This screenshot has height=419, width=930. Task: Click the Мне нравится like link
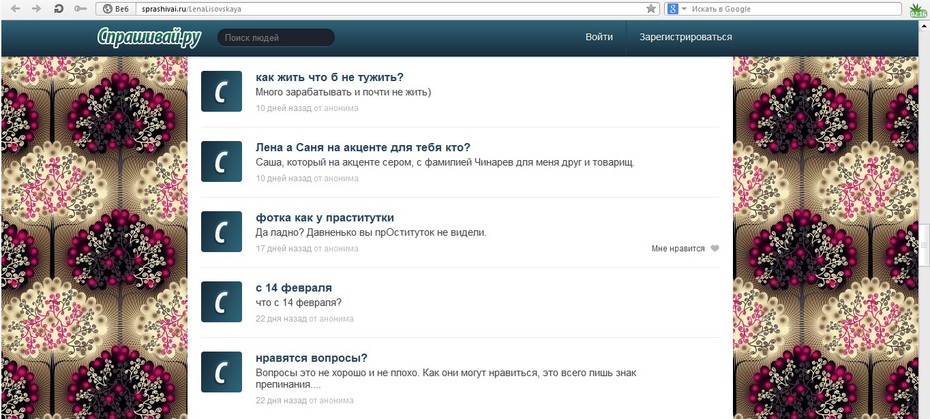point(678,249)
